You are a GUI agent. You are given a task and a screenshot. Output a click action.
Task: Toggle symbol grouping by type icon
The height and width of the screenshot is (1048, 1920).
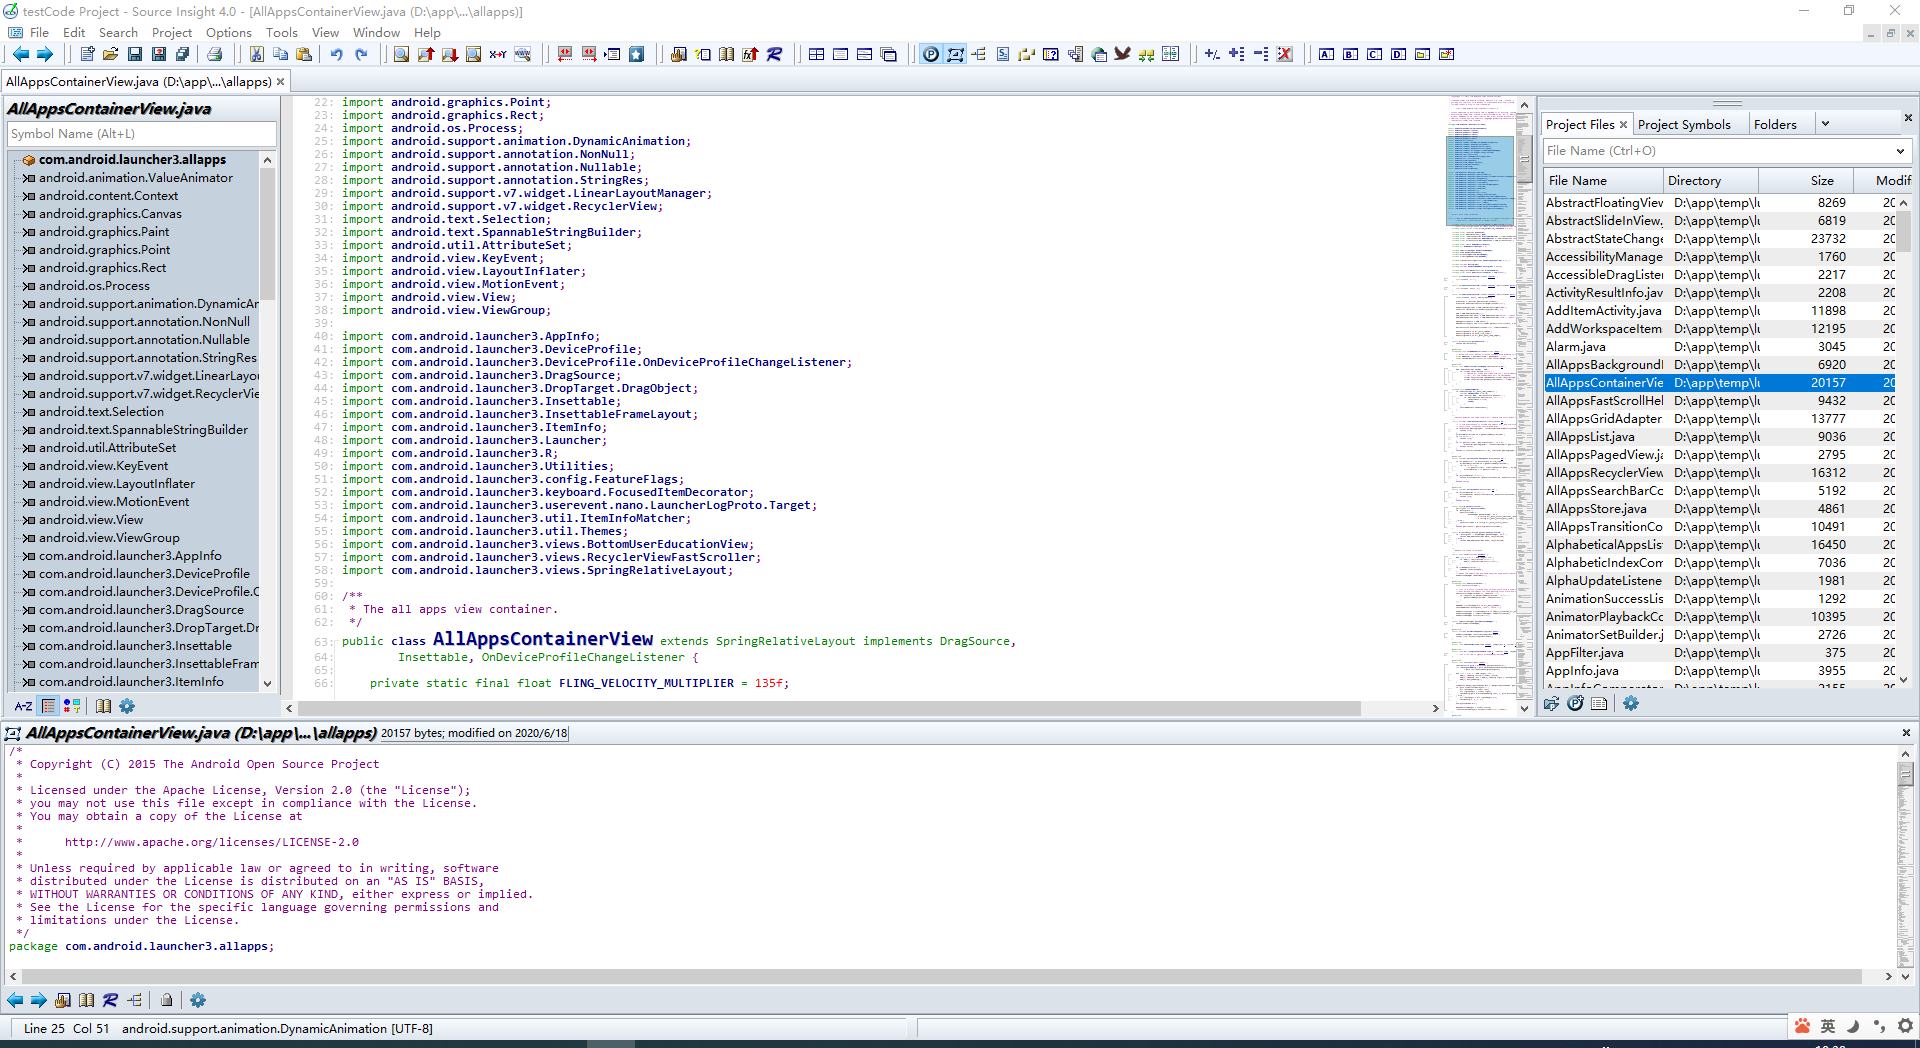(70, 707)
